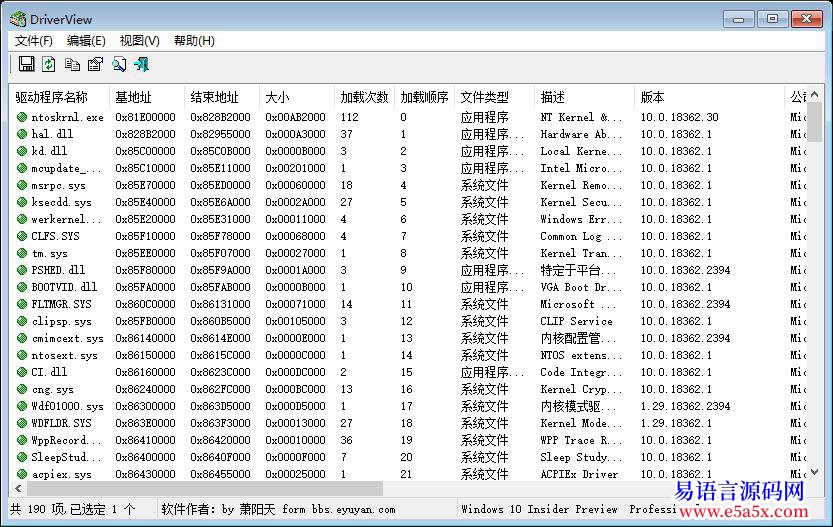Click description CLIP Service
833x527 pixels.
tap(576, 321)
